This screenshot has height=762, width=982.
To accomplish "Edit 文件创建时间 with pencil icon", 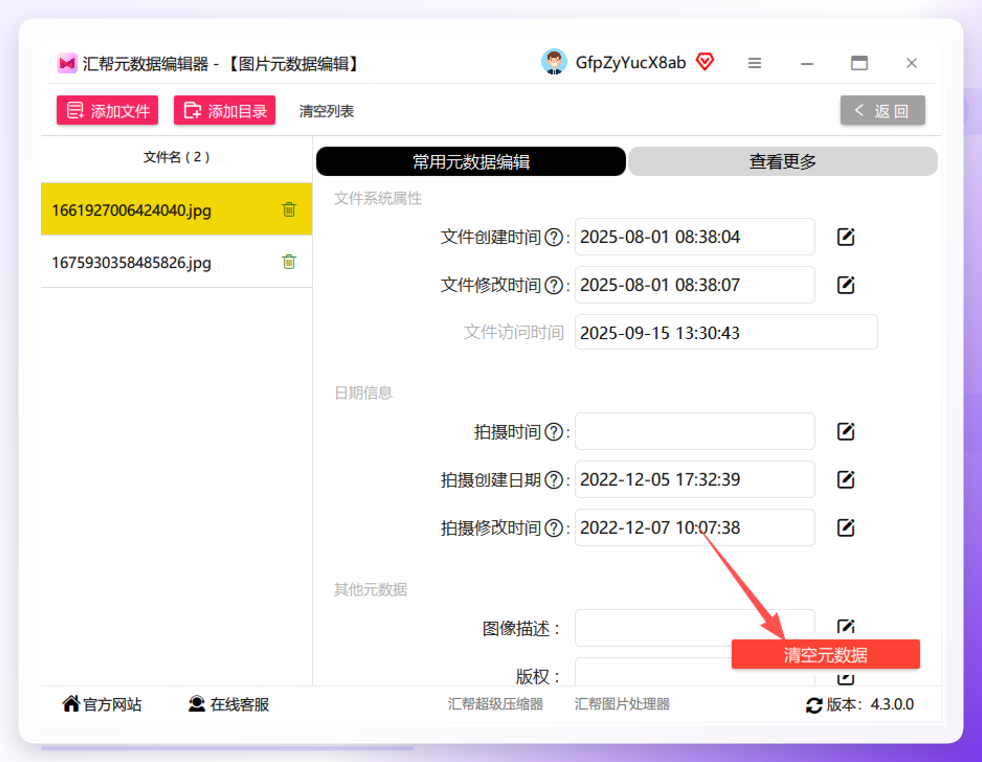I will click(845, 237).
